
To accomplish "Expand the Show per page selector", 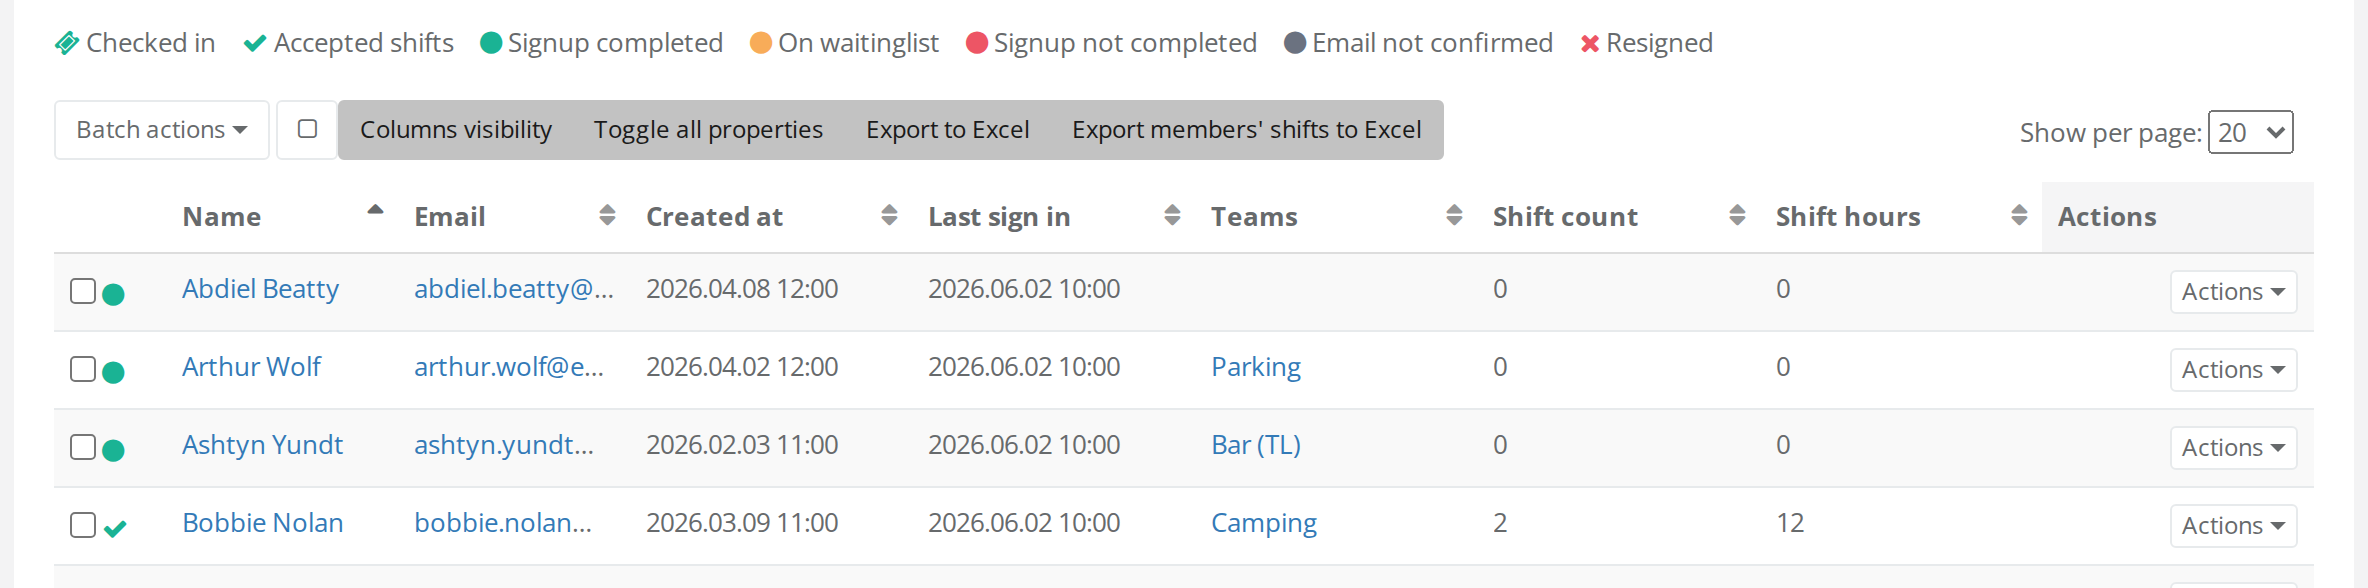I will pyautogui.click(x=2250, y=132).
